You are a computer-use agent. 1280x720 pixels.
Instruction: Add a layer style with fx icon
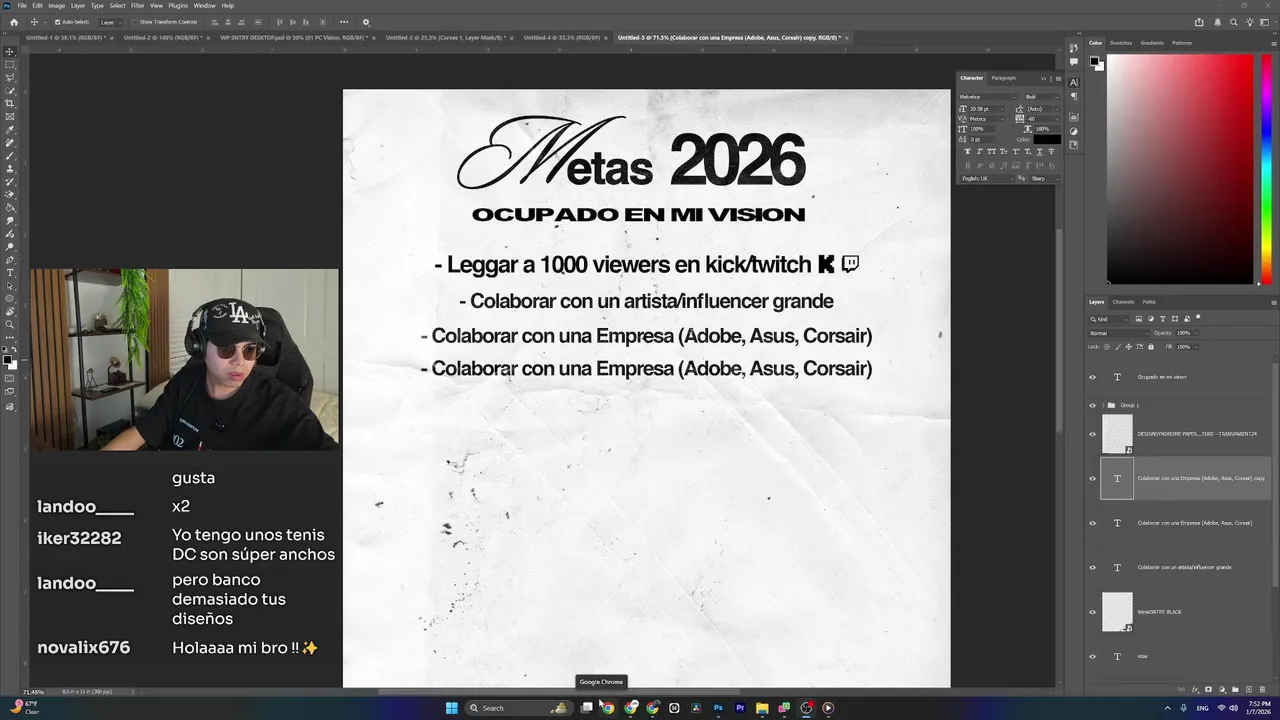tap(1195, 689)
